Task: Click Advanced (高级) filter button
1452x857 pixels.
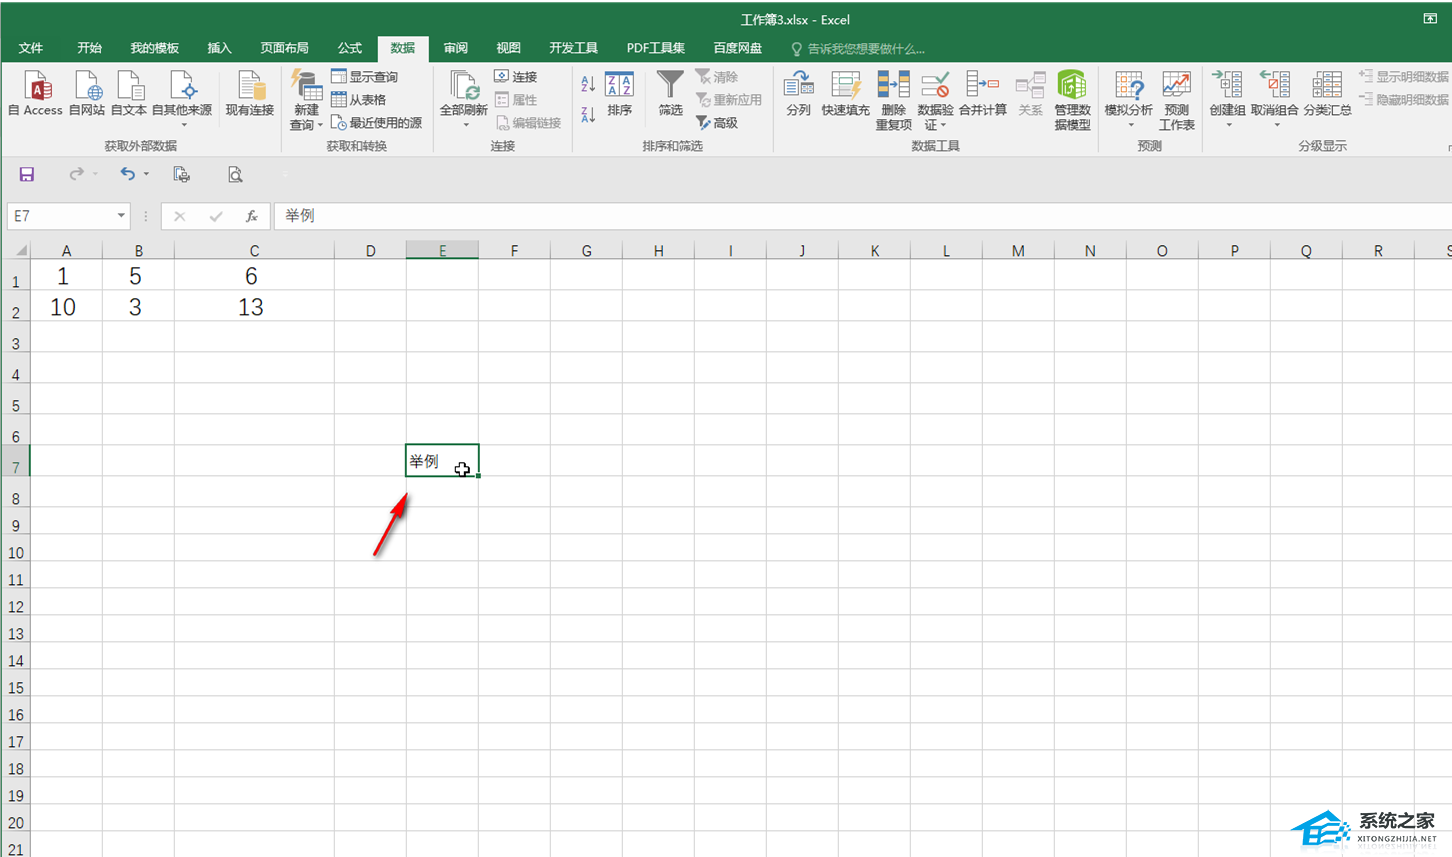Action: coord(717,123)
